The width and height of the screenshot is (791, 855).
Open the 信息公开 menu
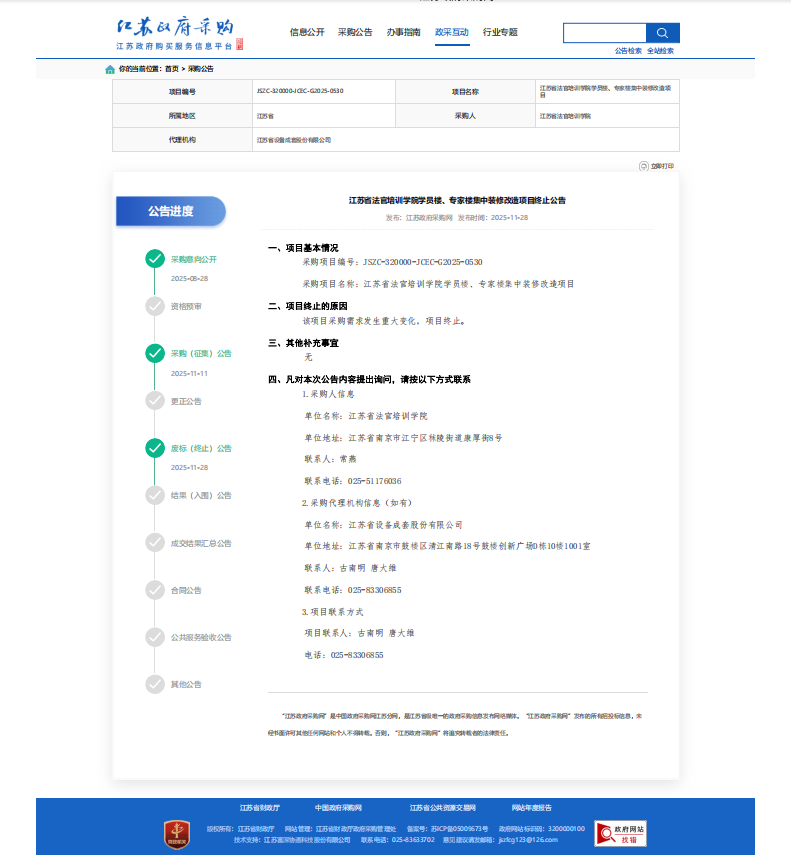307,33
